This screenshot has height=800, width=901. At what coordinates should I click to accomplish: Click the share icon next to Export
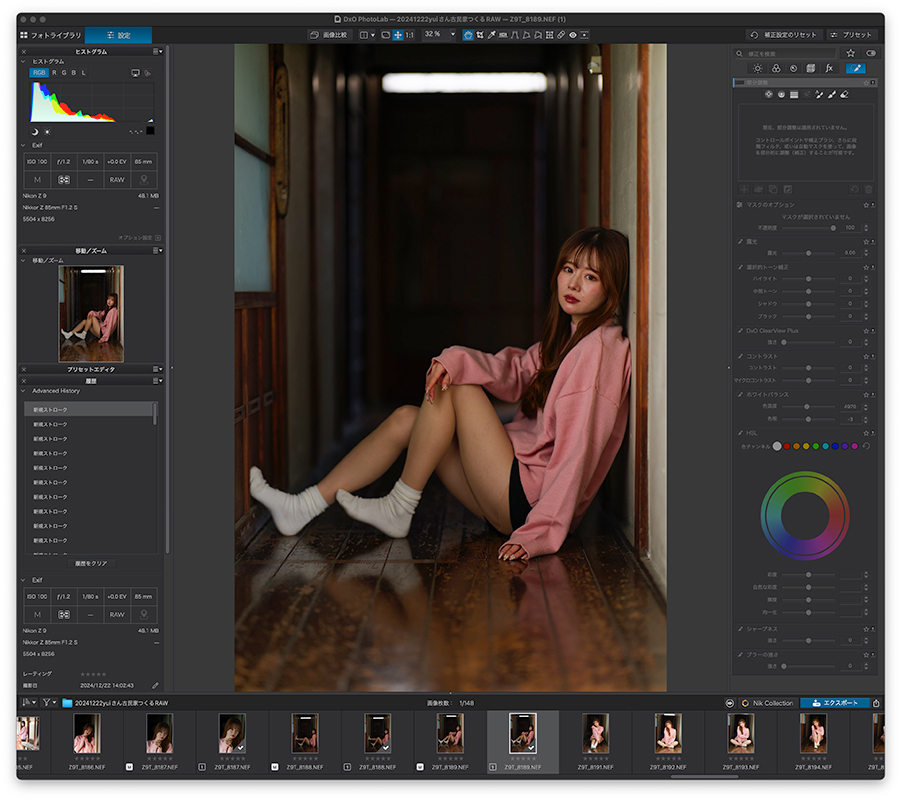876,703
